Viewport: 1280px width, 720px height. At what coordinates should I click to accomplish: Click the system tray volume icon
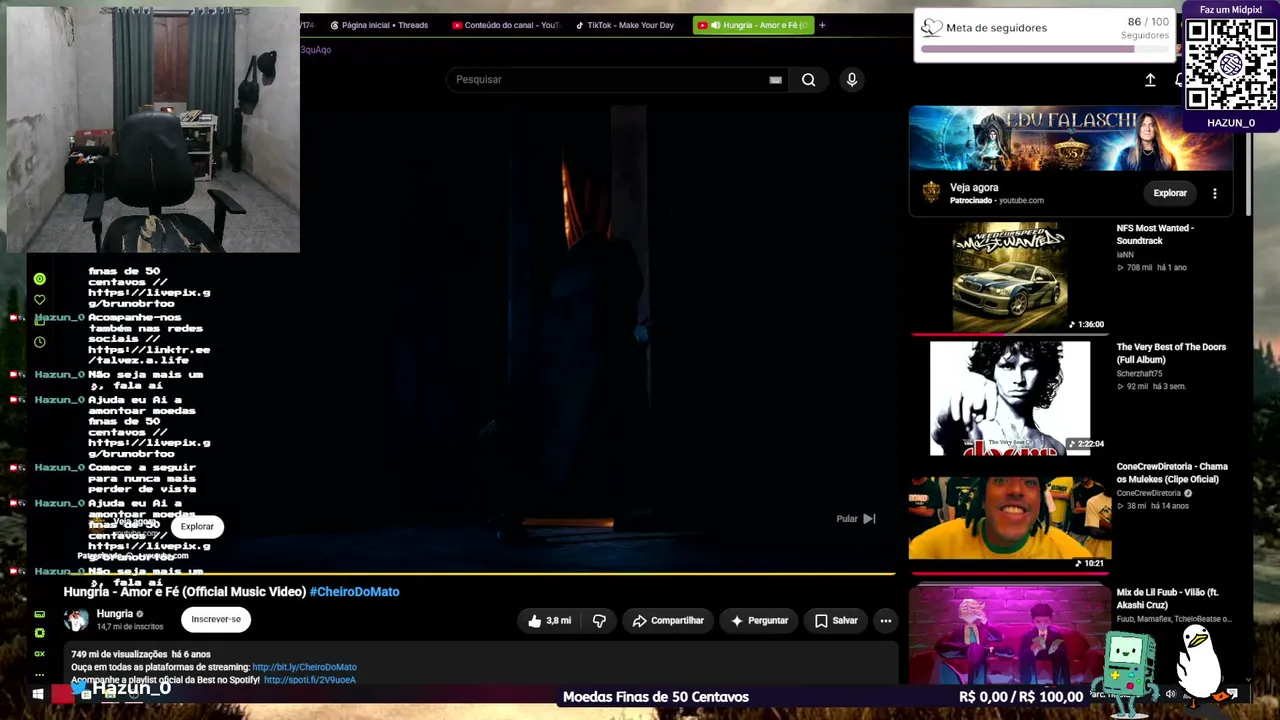(1170, 694)
